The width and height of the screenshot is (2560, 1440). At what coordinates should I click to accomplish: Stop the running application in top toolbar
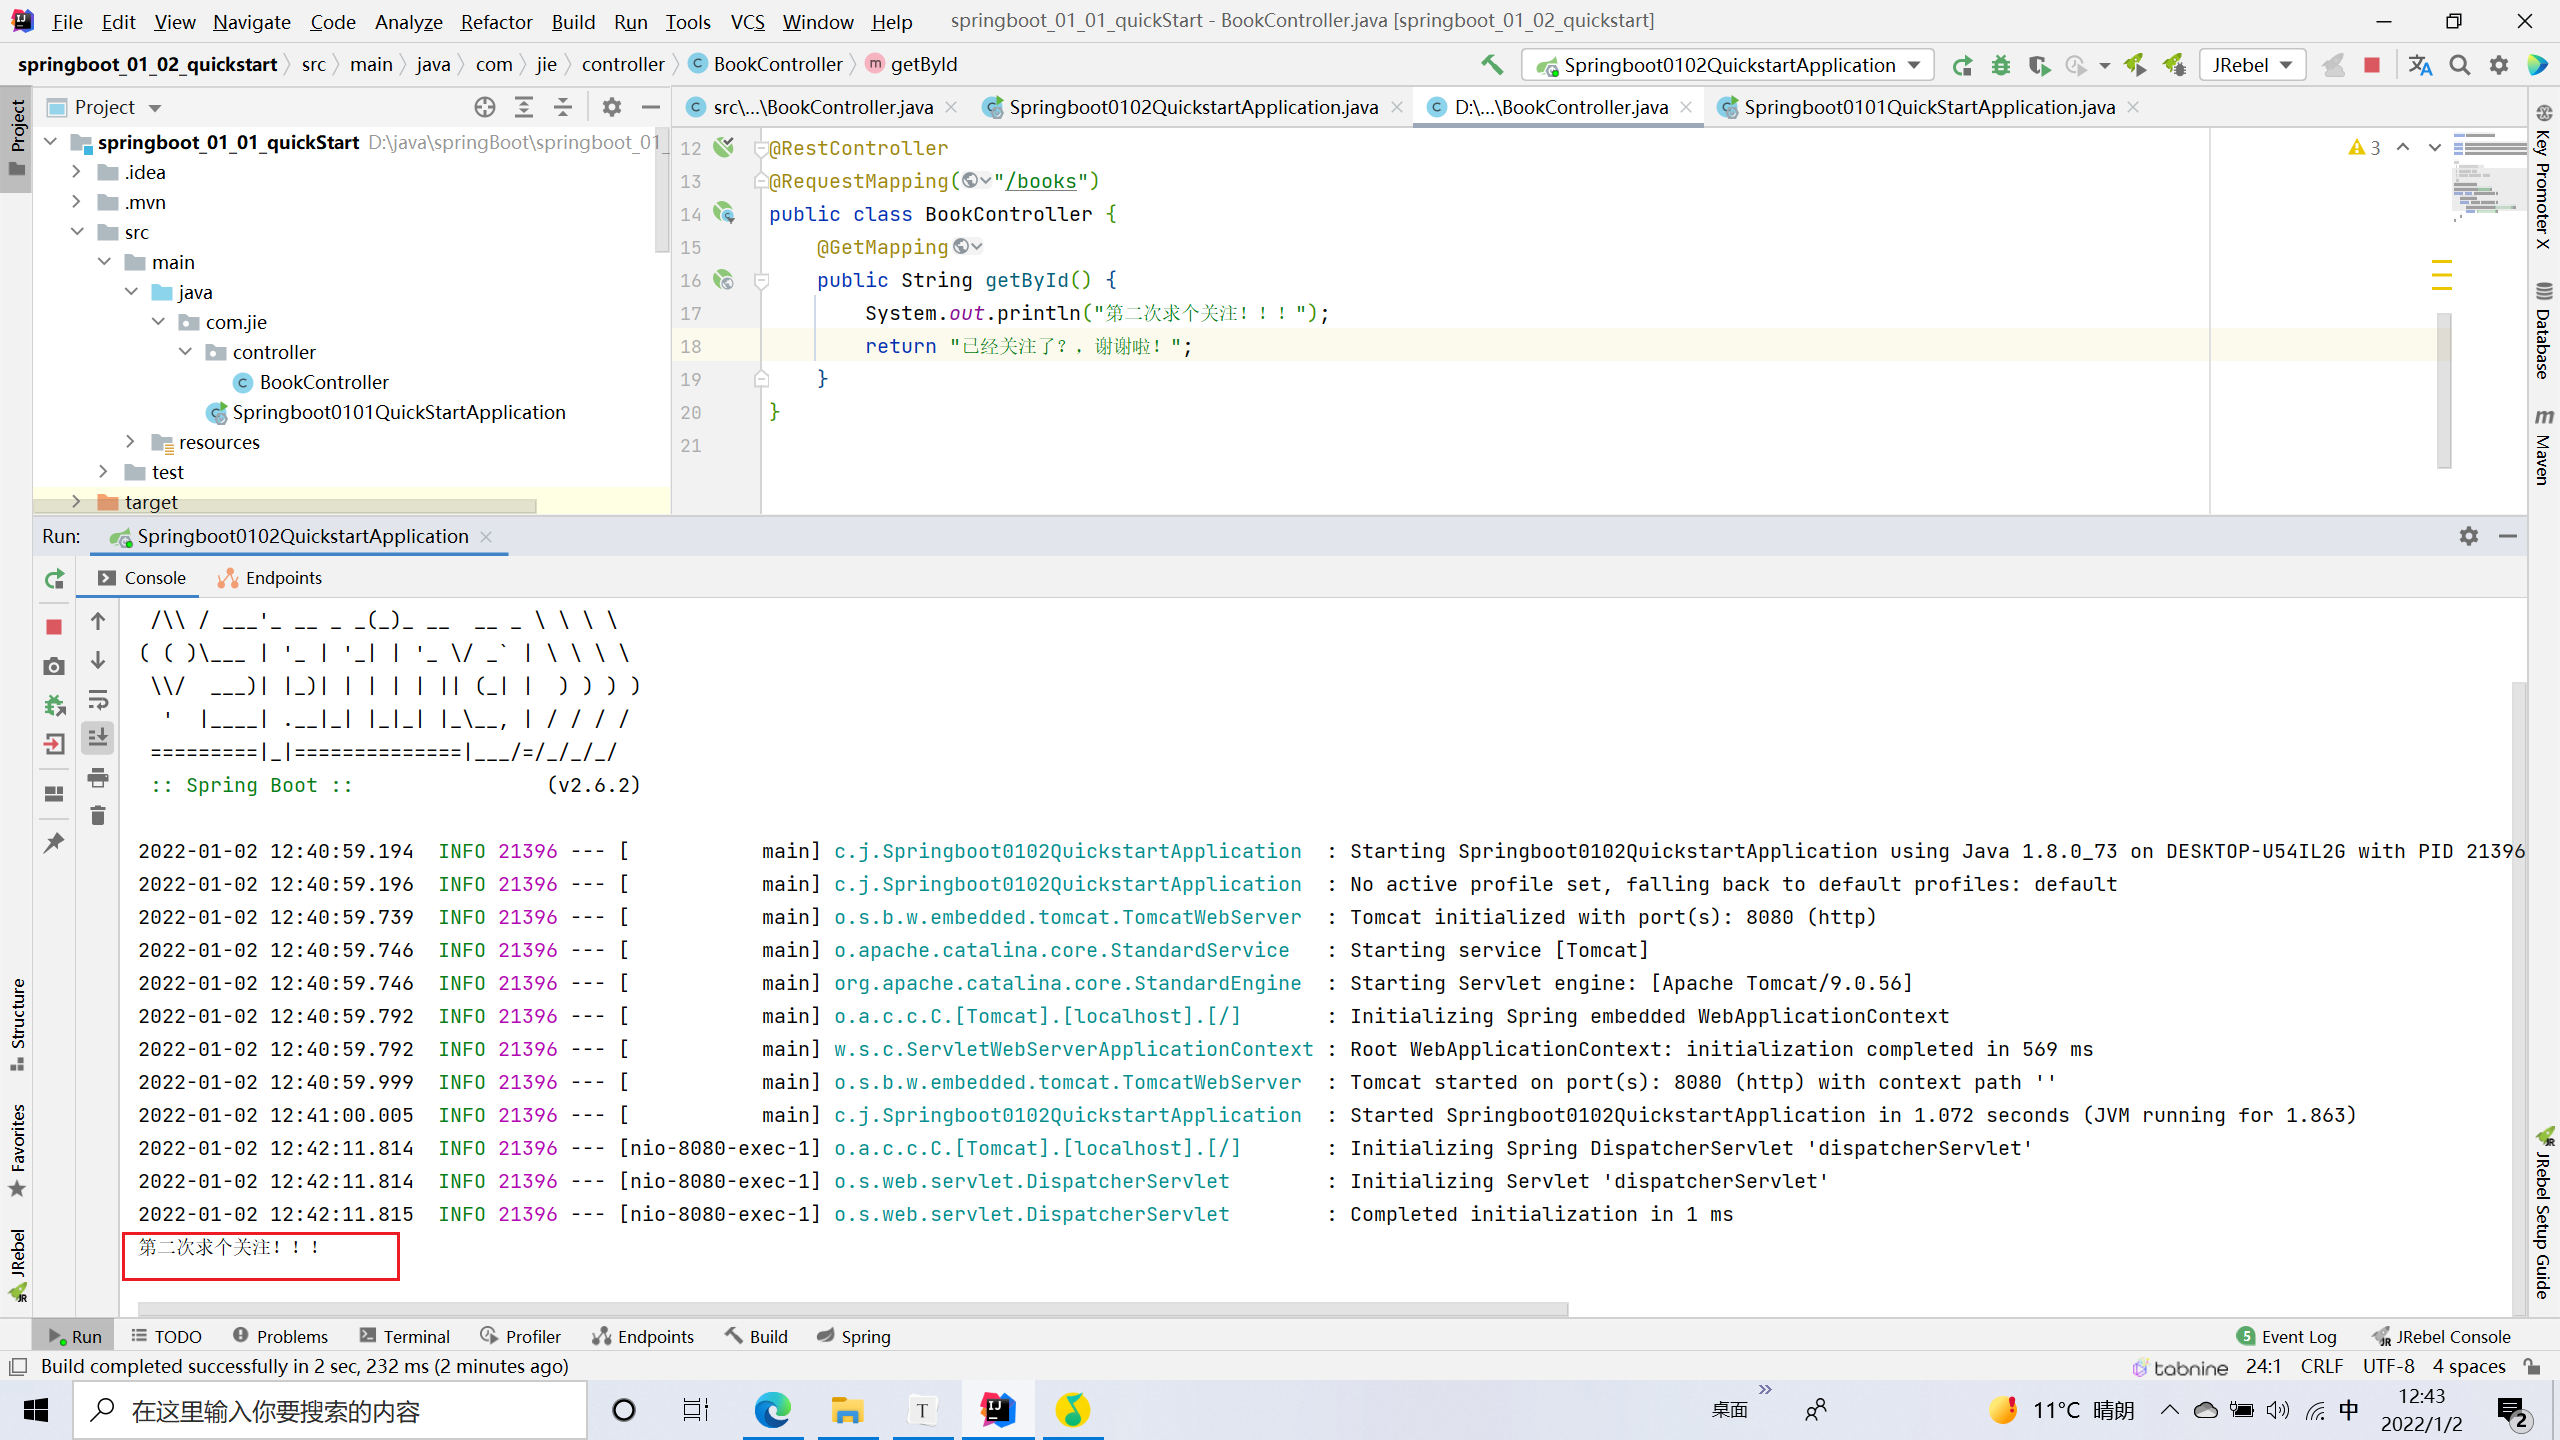click(2372, 65)
